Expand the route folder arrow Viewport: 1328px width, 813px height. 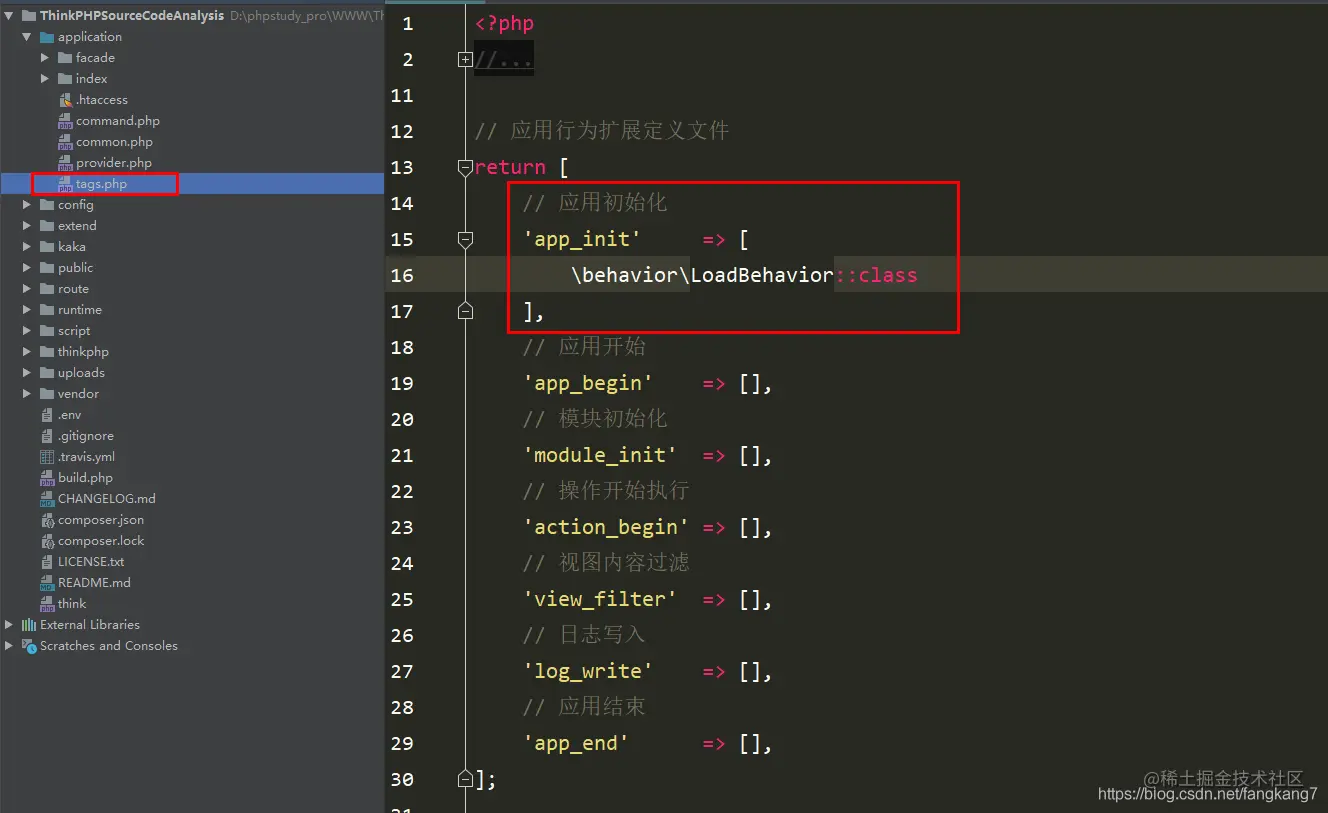pos(27,289)
